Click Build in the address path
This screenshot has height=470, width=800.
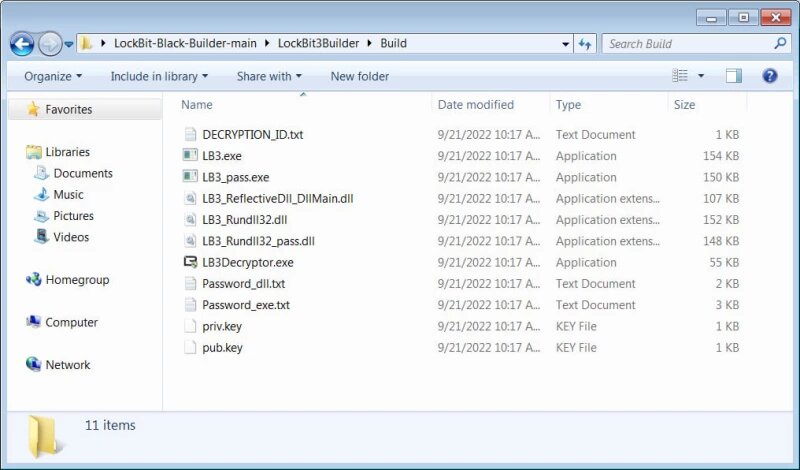coord(393,43)
